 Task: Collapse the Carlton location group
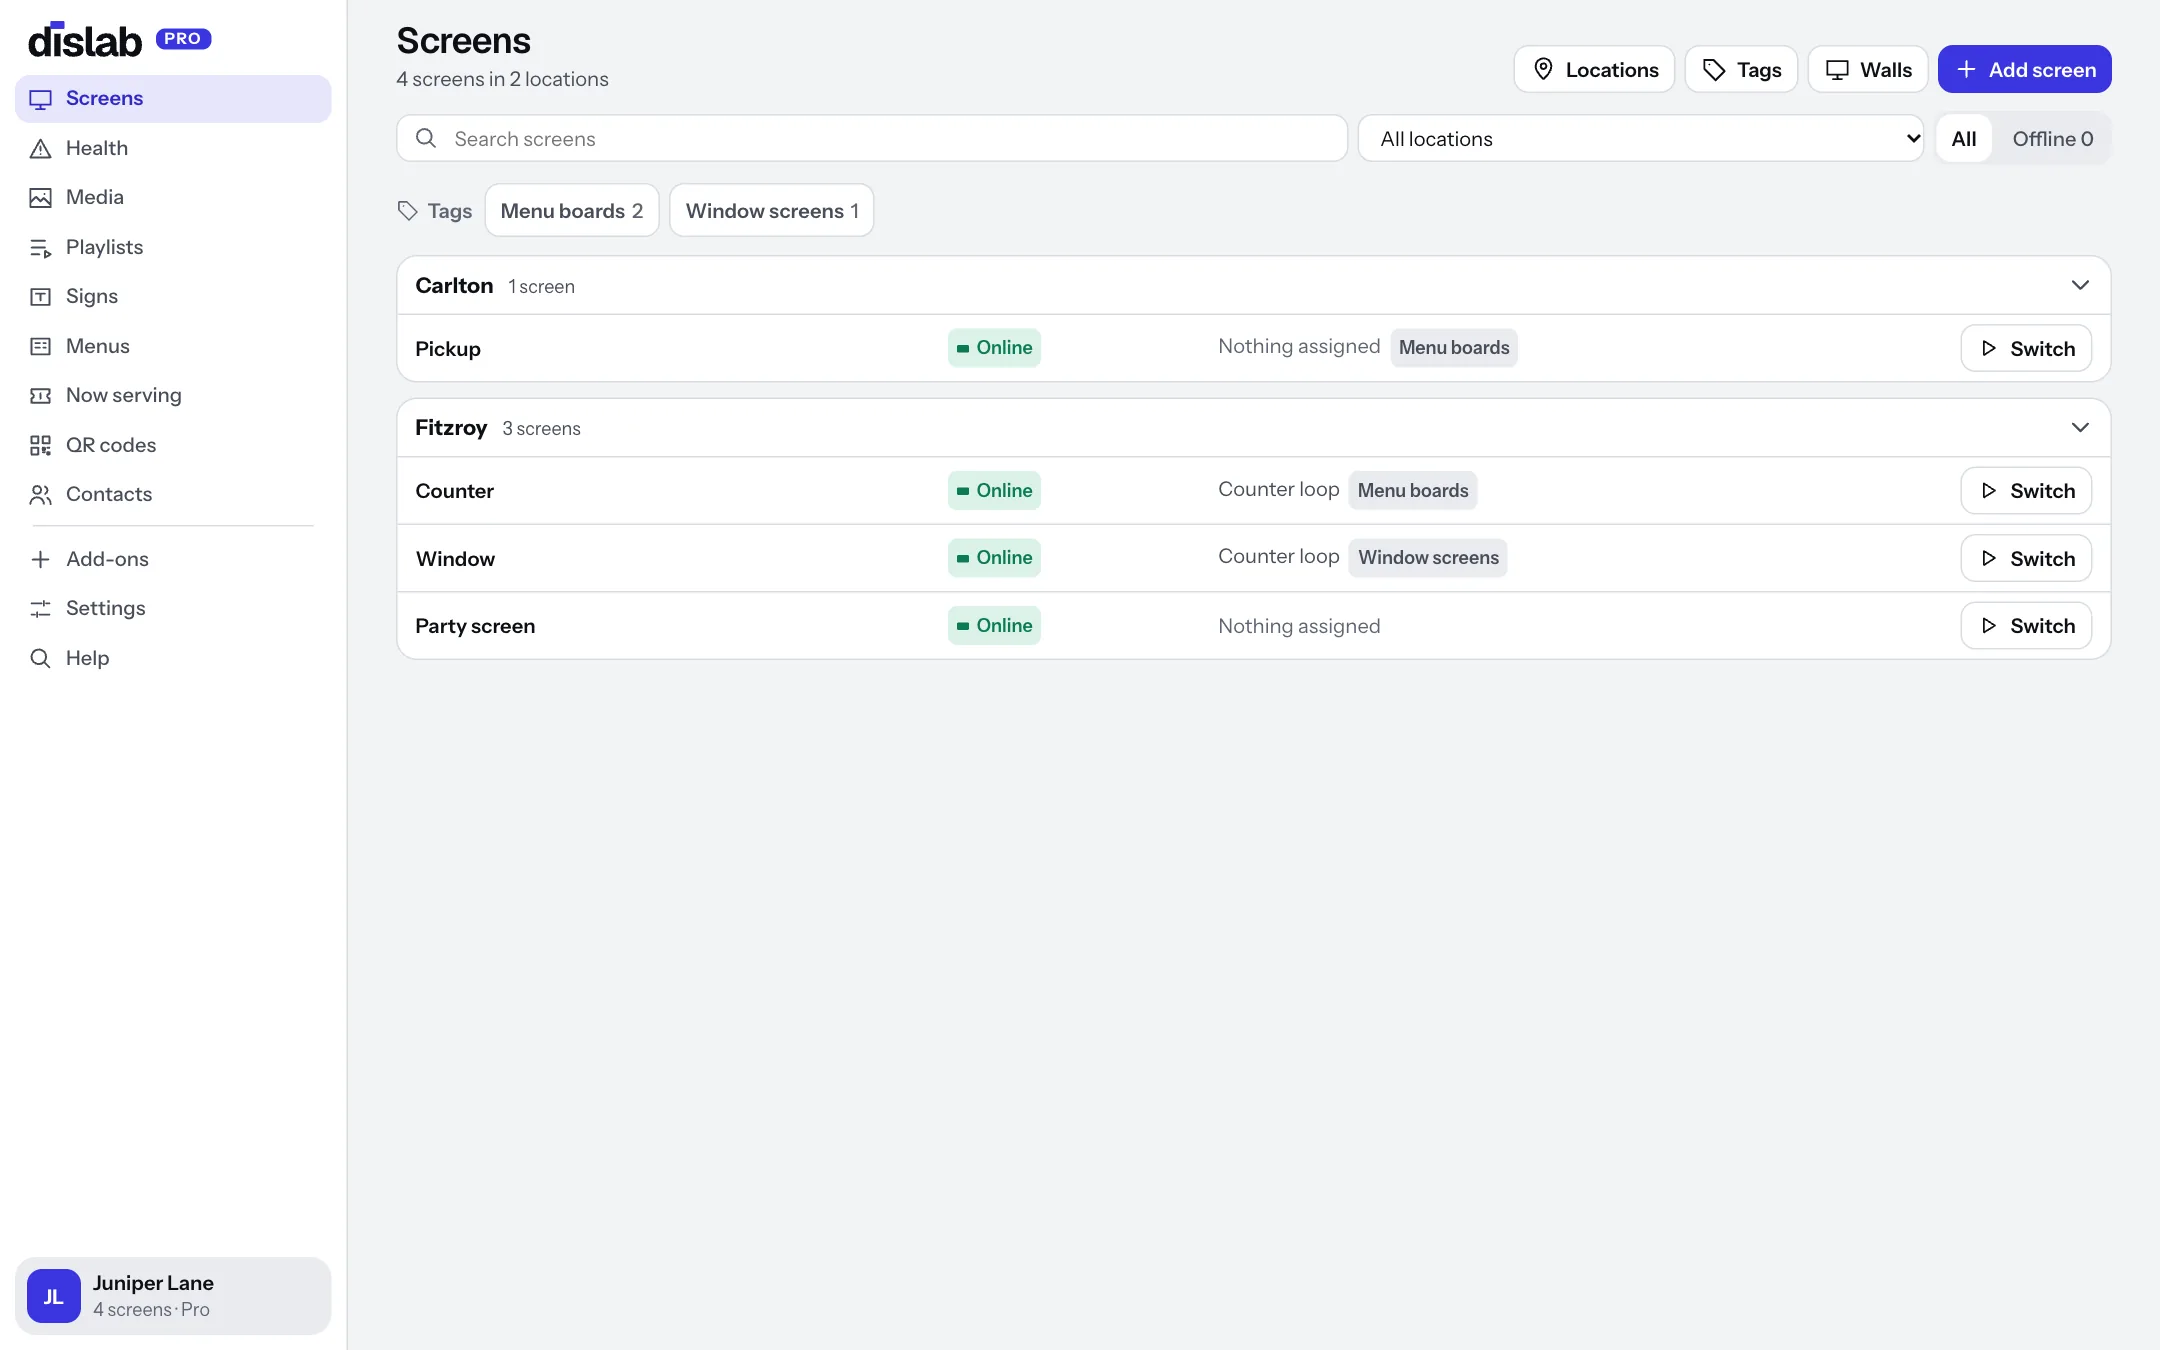pyautogui.click(x=2080, y=285)
